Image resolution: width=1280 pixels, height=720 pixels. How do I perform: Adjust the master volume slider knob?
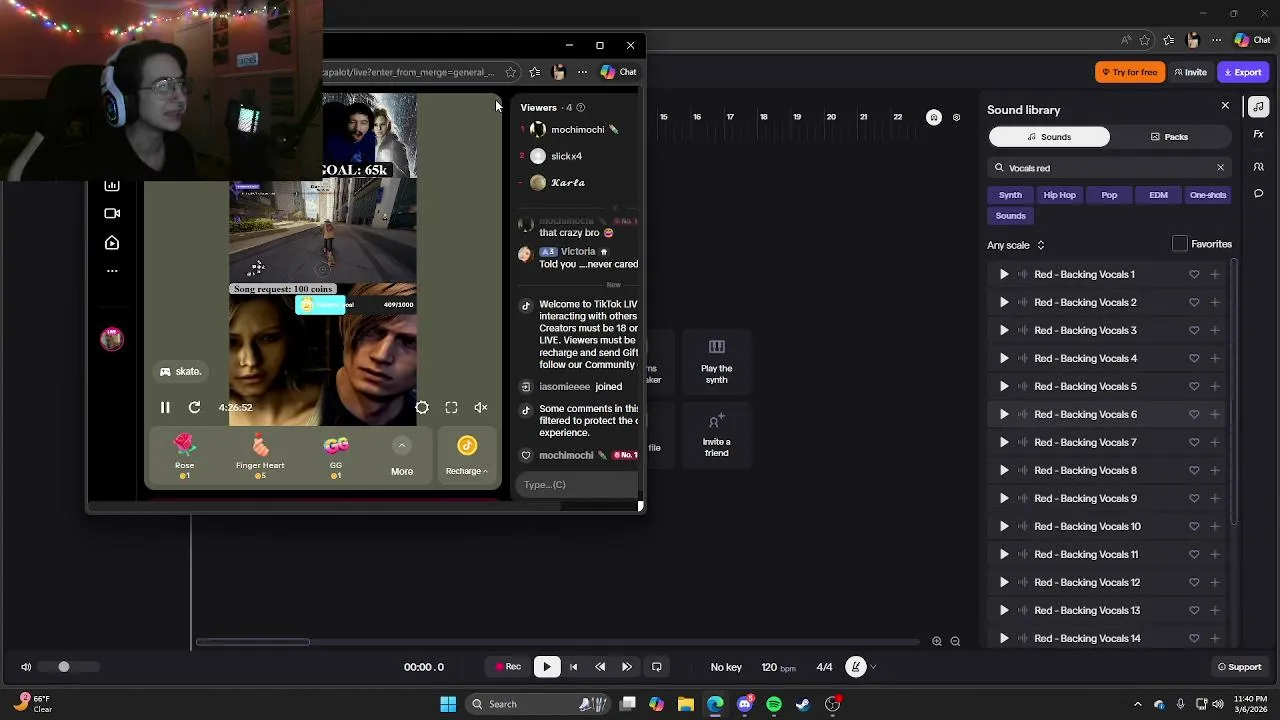pyautogui.click(x=63, y=667)
